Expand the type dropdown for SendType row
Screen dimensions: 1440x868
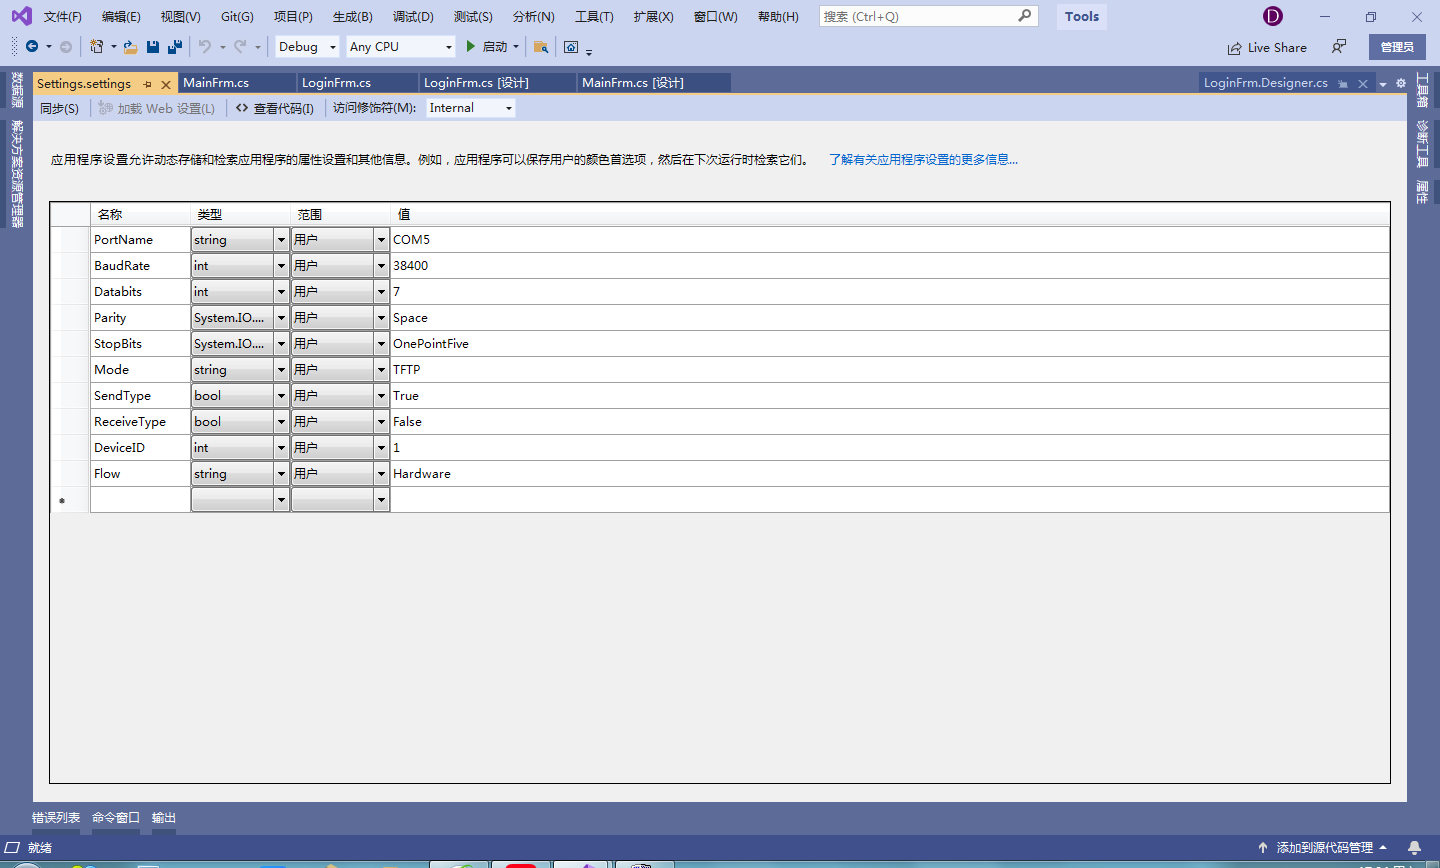point(281,396)
